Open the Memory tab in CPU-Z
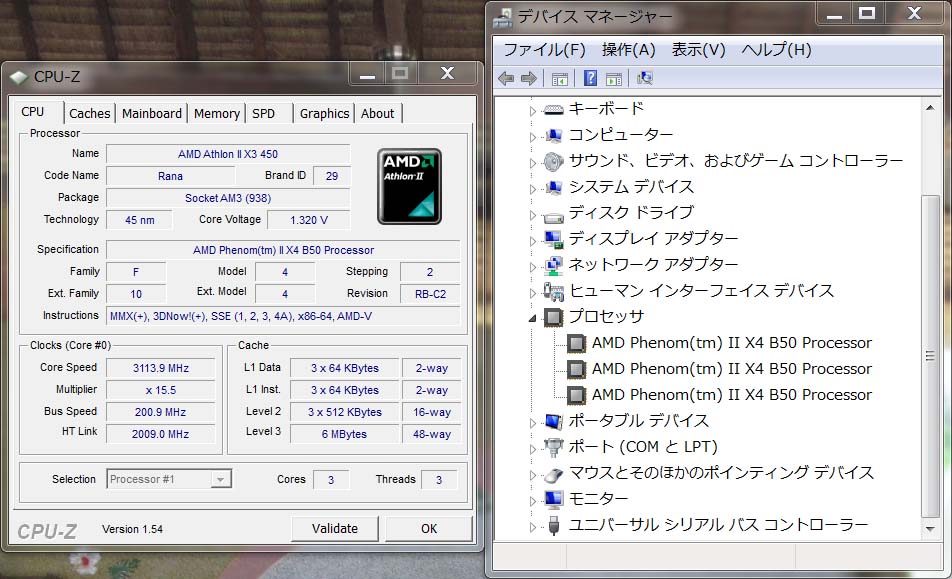The width and height of the screenshot is (952, 579). pos(217,113)
